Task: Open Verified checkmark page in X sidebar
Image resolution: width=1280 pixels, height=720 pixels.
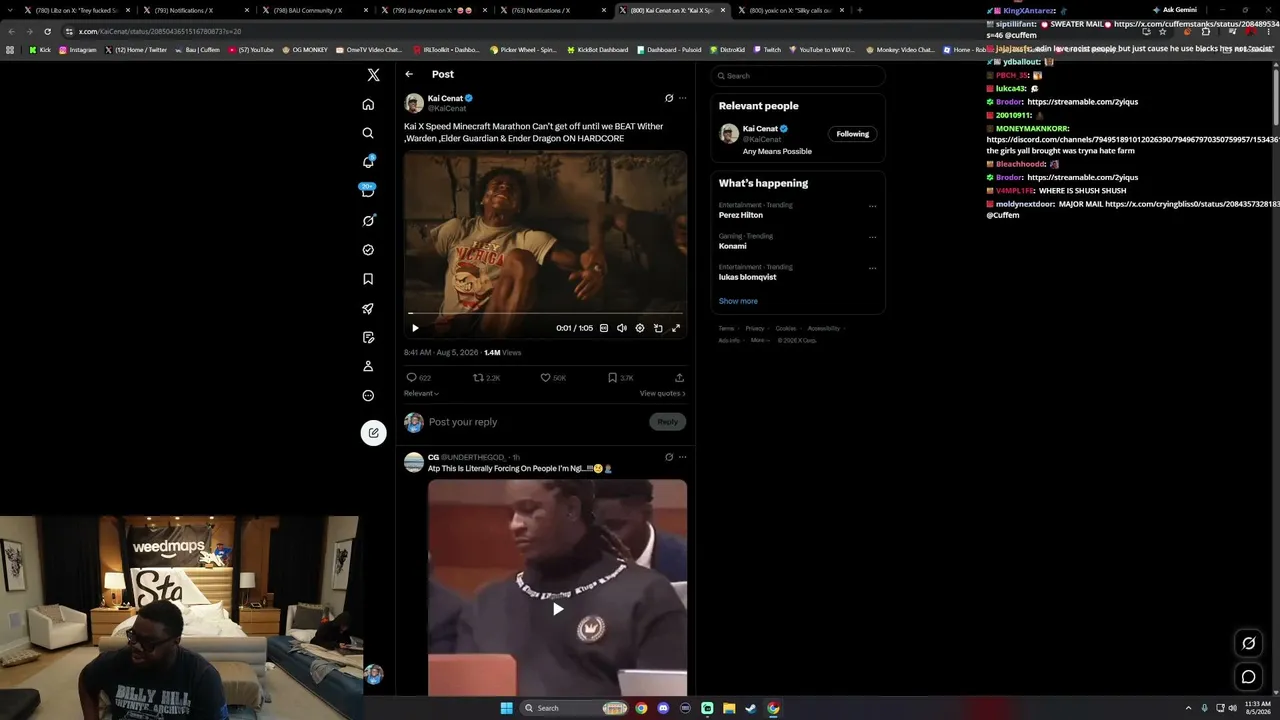Action: click(368, 250)
